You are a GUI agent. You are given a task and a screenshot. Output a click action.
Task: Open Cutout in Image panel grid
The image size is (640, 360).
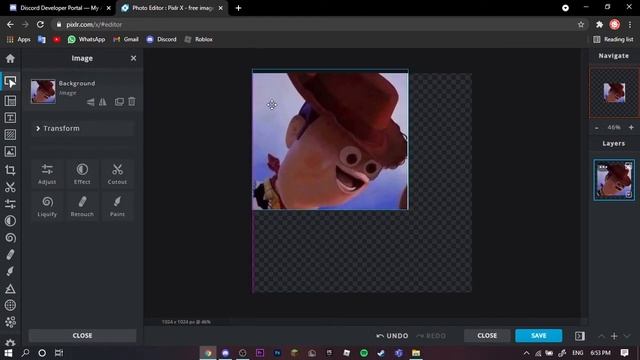pos(117,174)
